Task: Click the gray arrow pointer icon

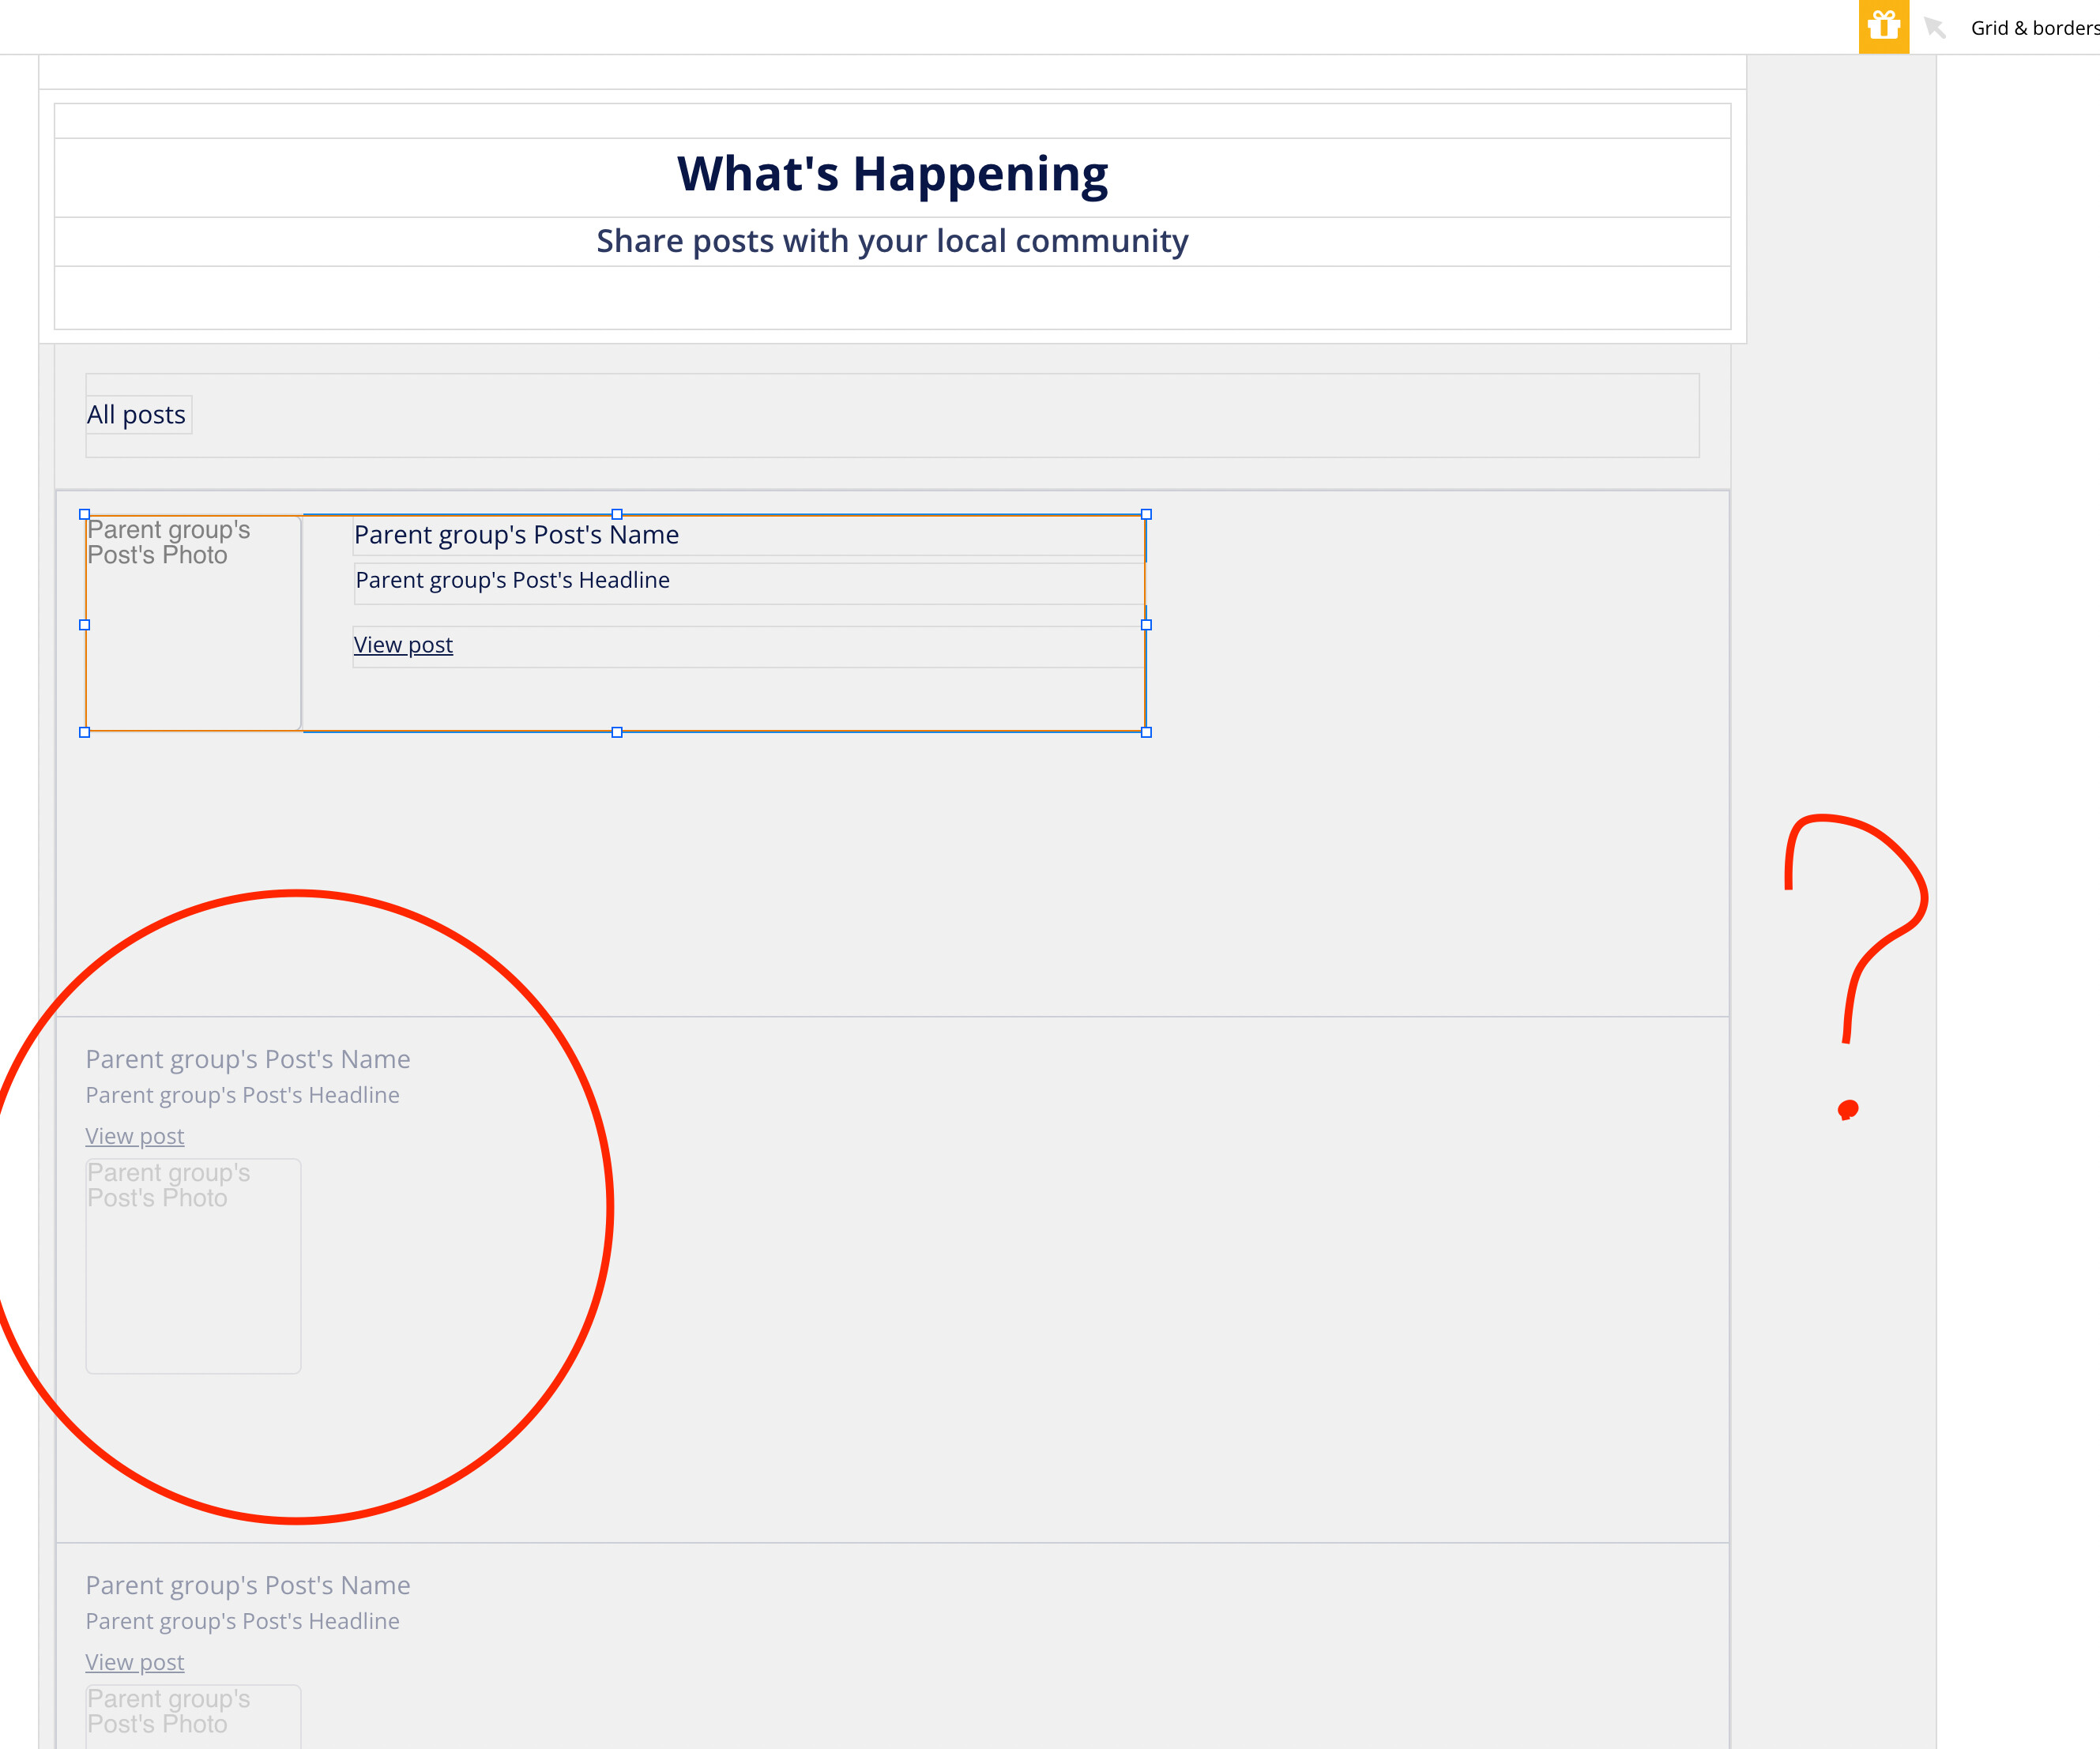Action: click(x=1934, y=27)
